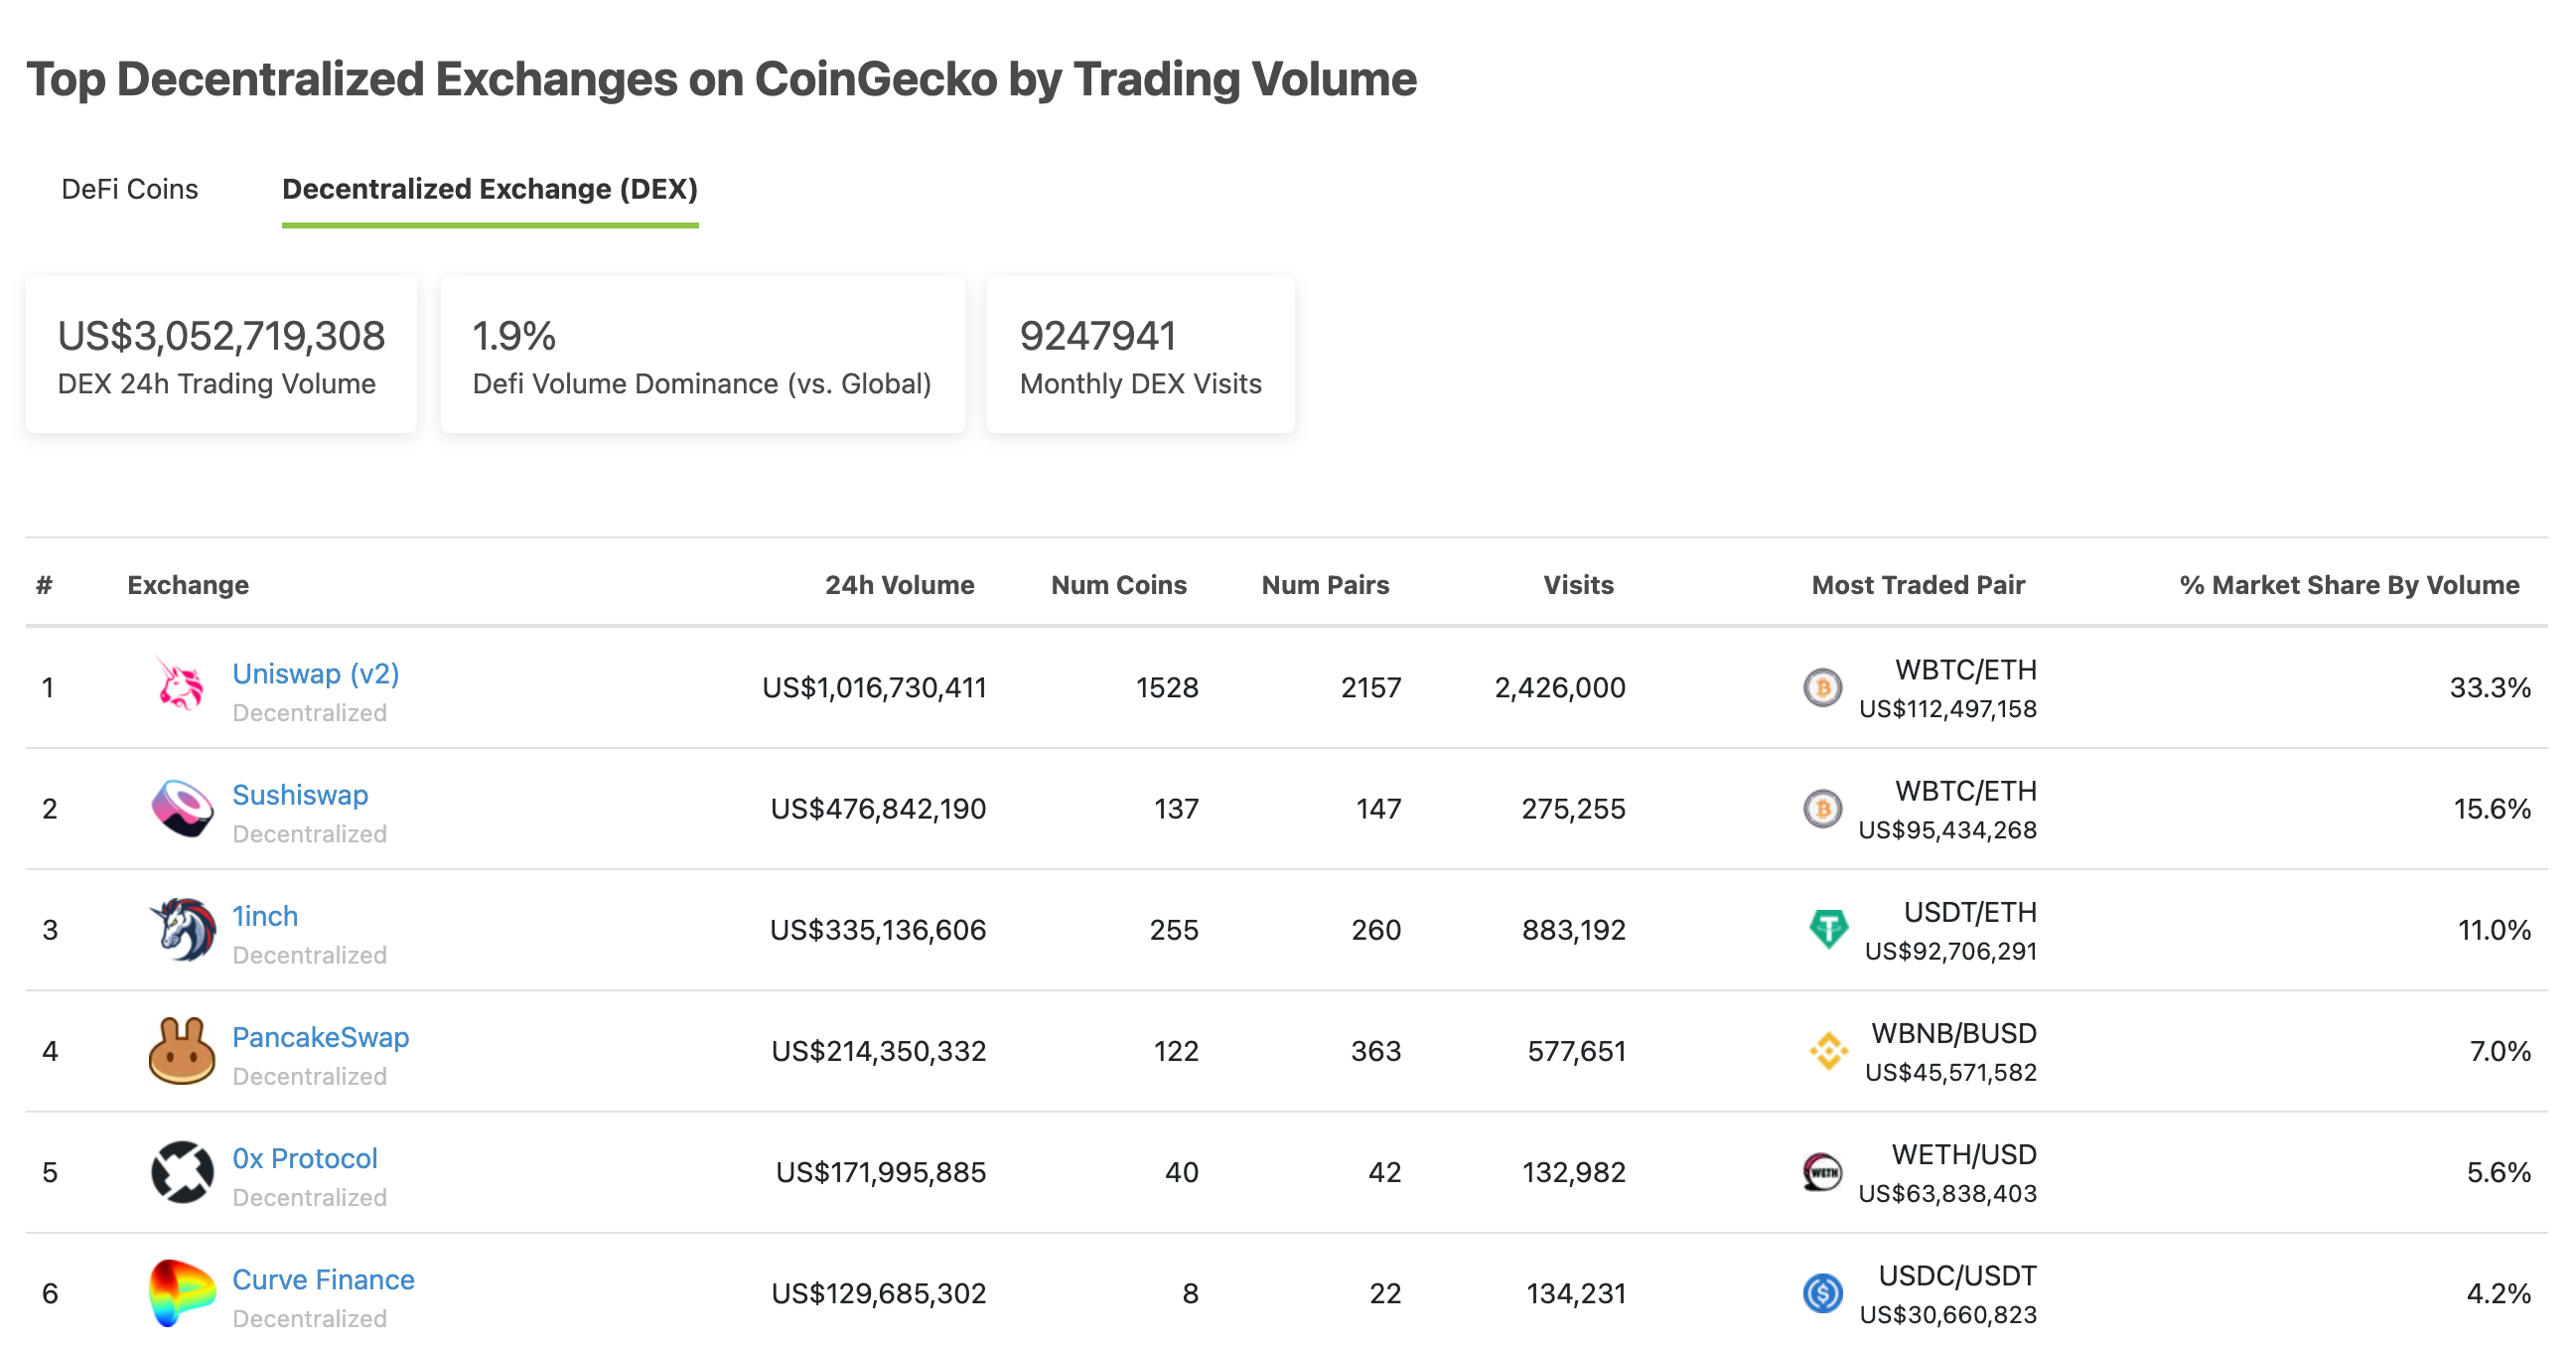
Task: Click the US$476,842,190 volume value
Action: point(878,808)
